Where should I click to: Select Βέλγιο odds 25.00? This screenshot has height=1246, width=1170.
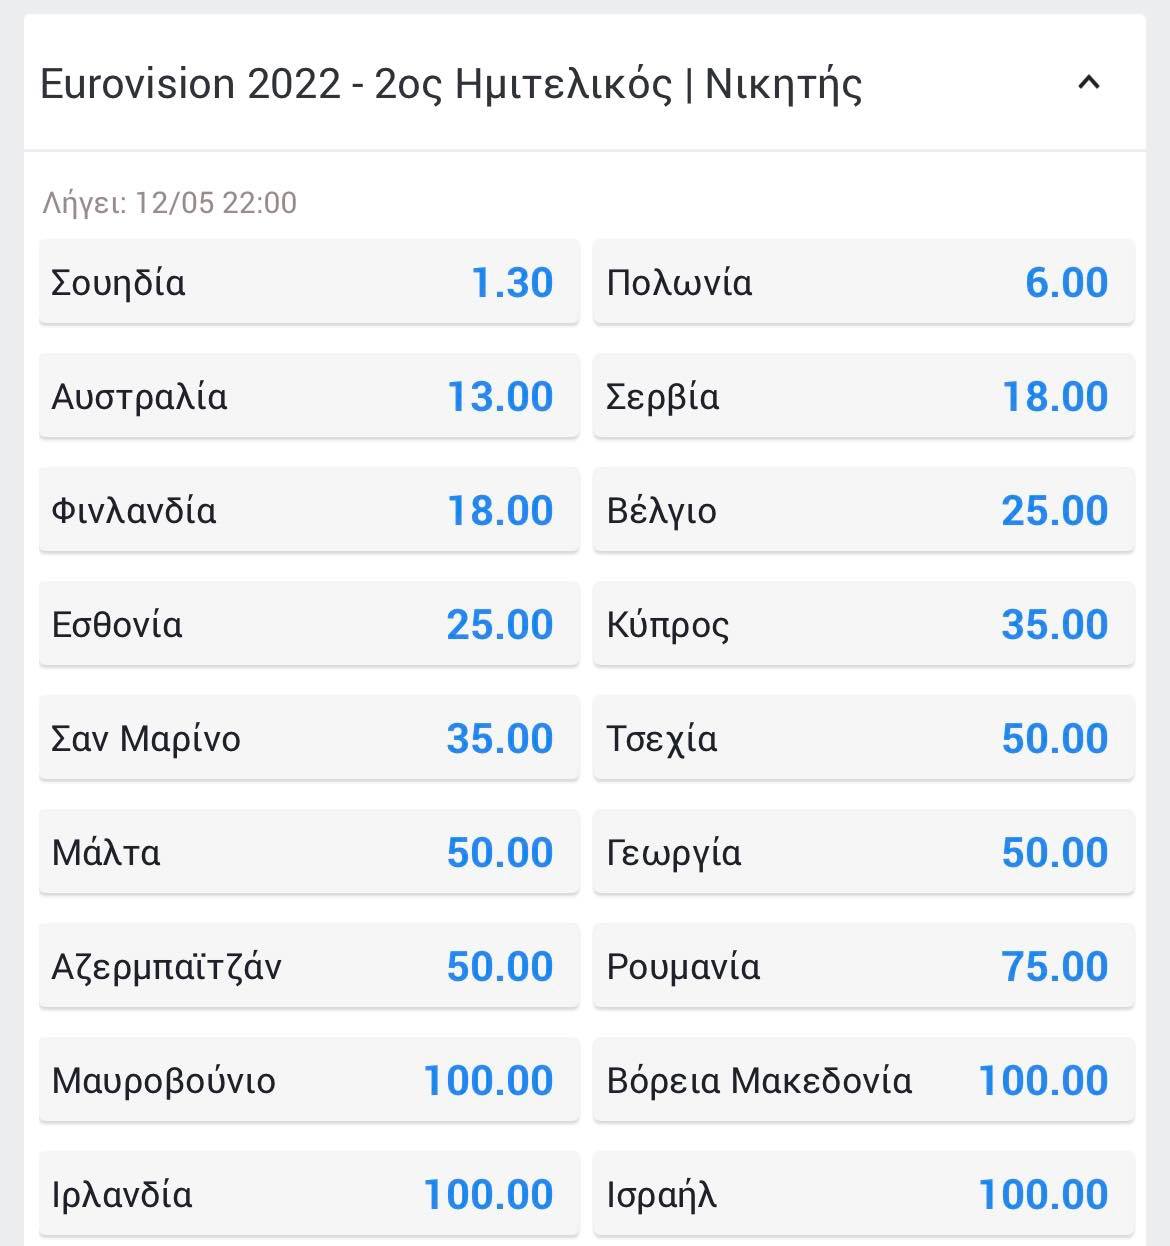864,510
